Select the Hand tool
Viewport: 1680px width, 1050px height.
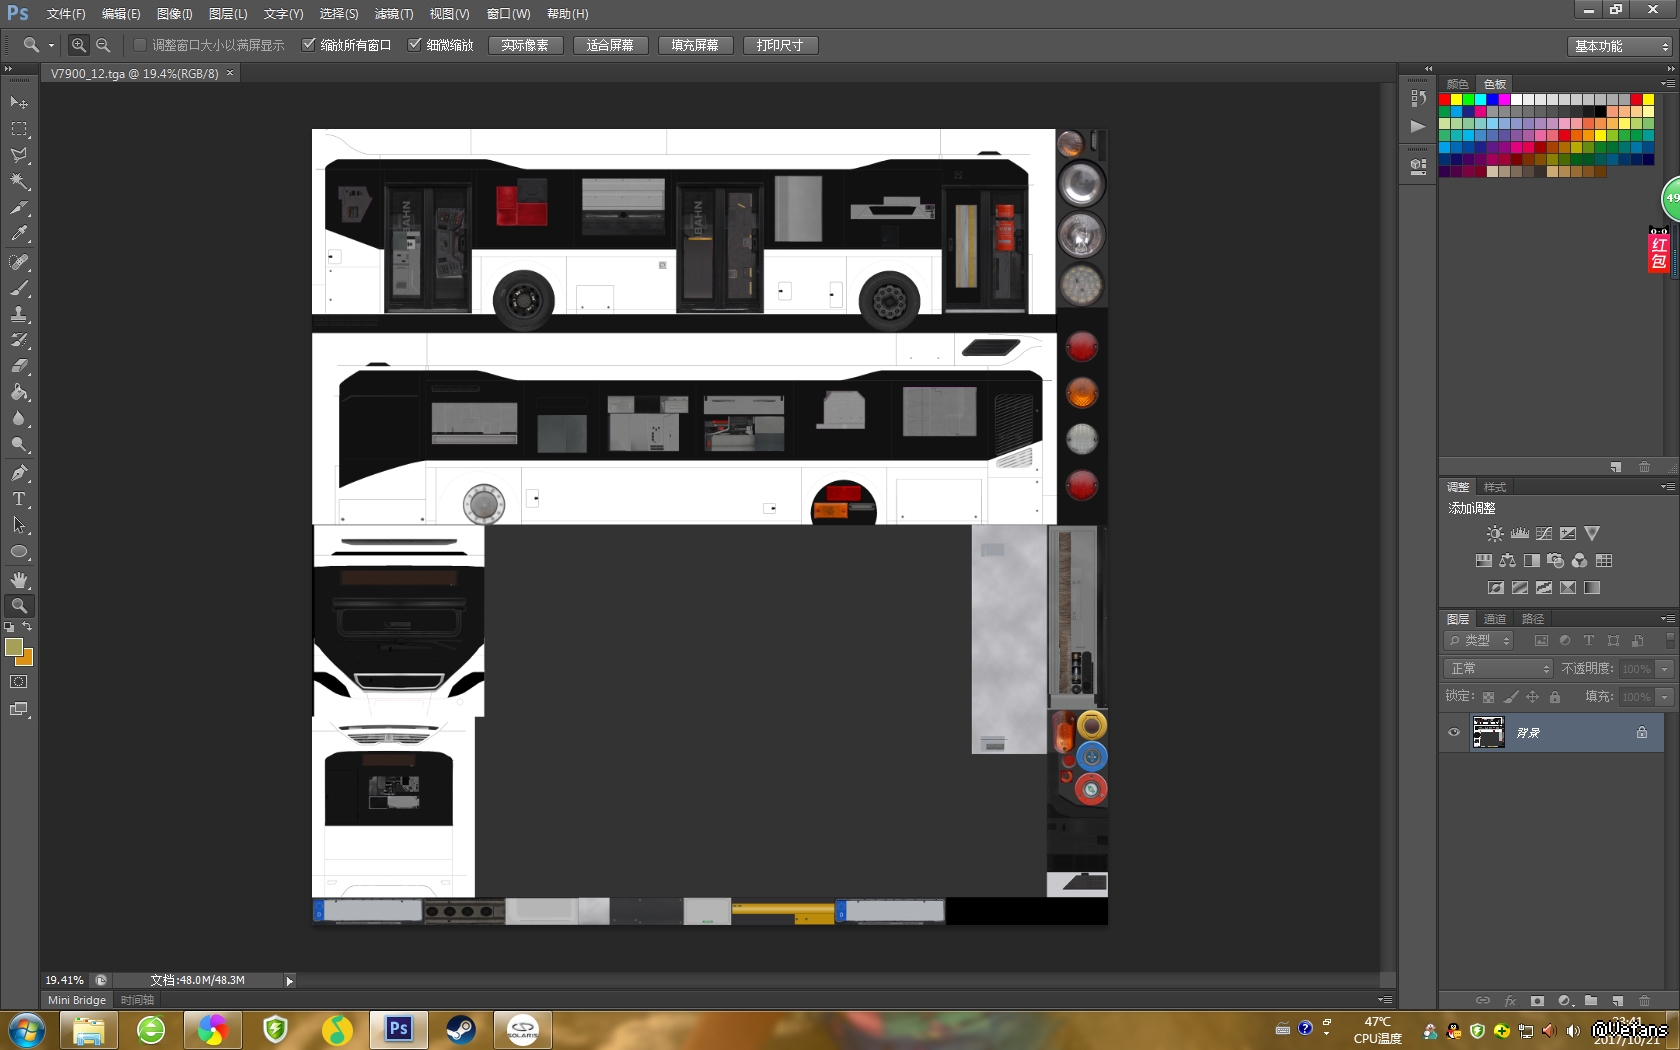click(x=19, y=579)
